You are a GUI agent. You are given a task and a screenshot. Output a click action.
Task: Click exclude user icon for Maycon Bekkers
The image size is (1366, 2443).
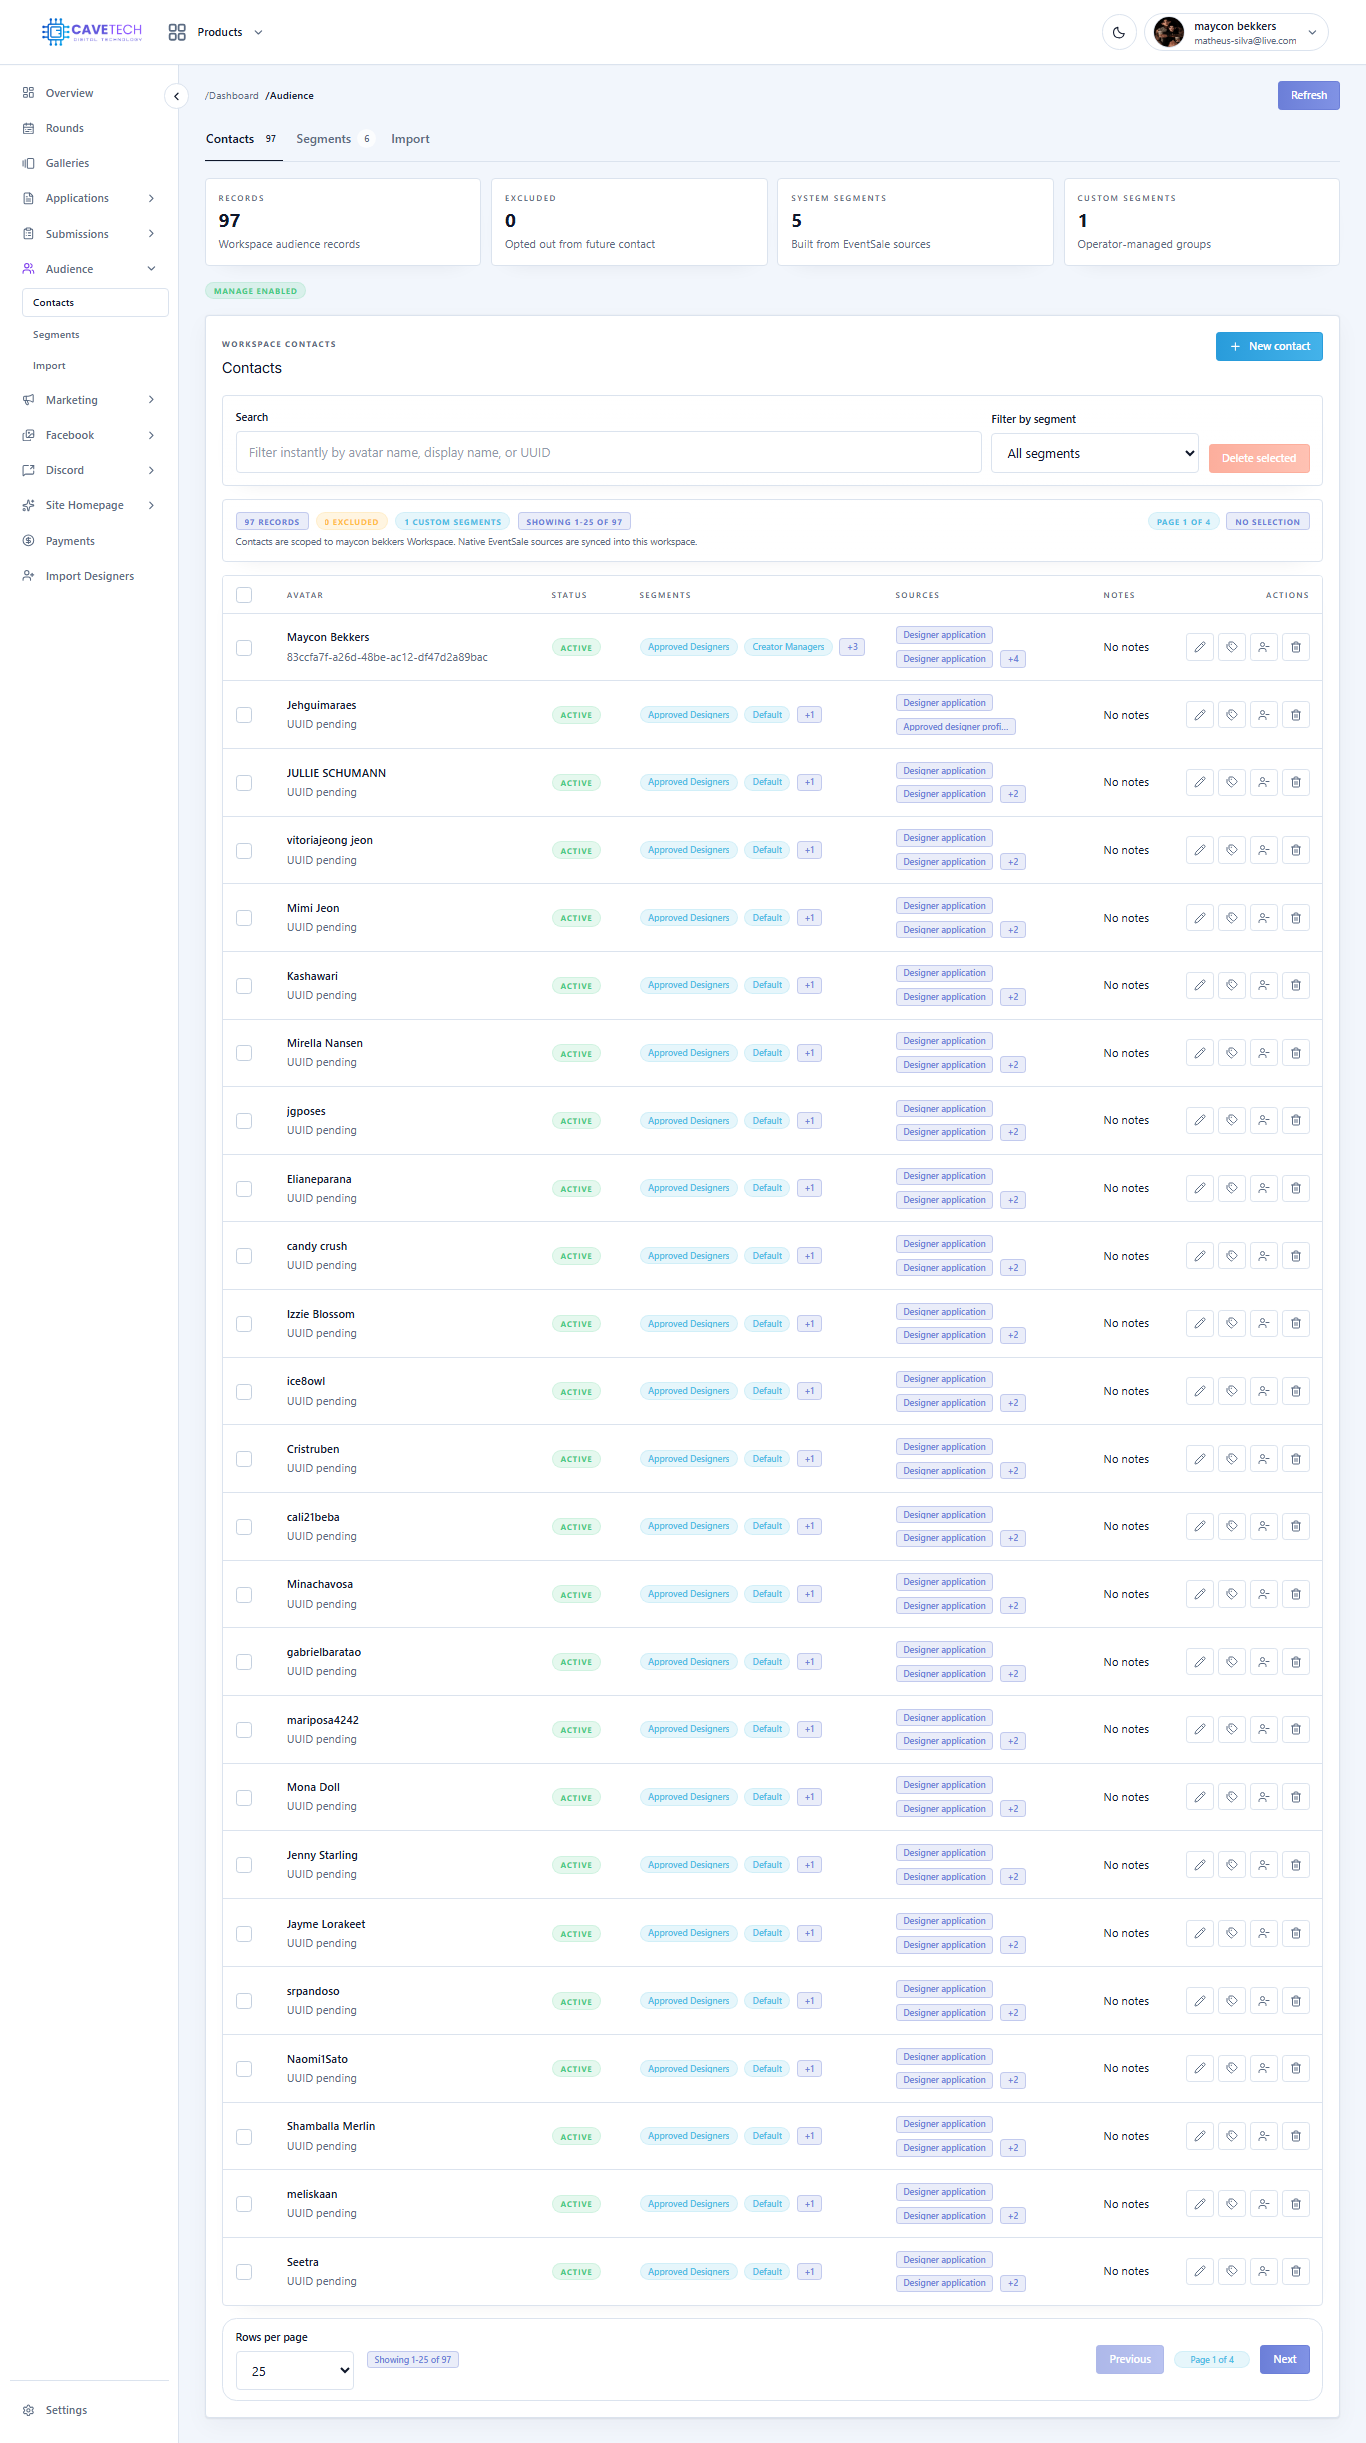click(1264, 647)
